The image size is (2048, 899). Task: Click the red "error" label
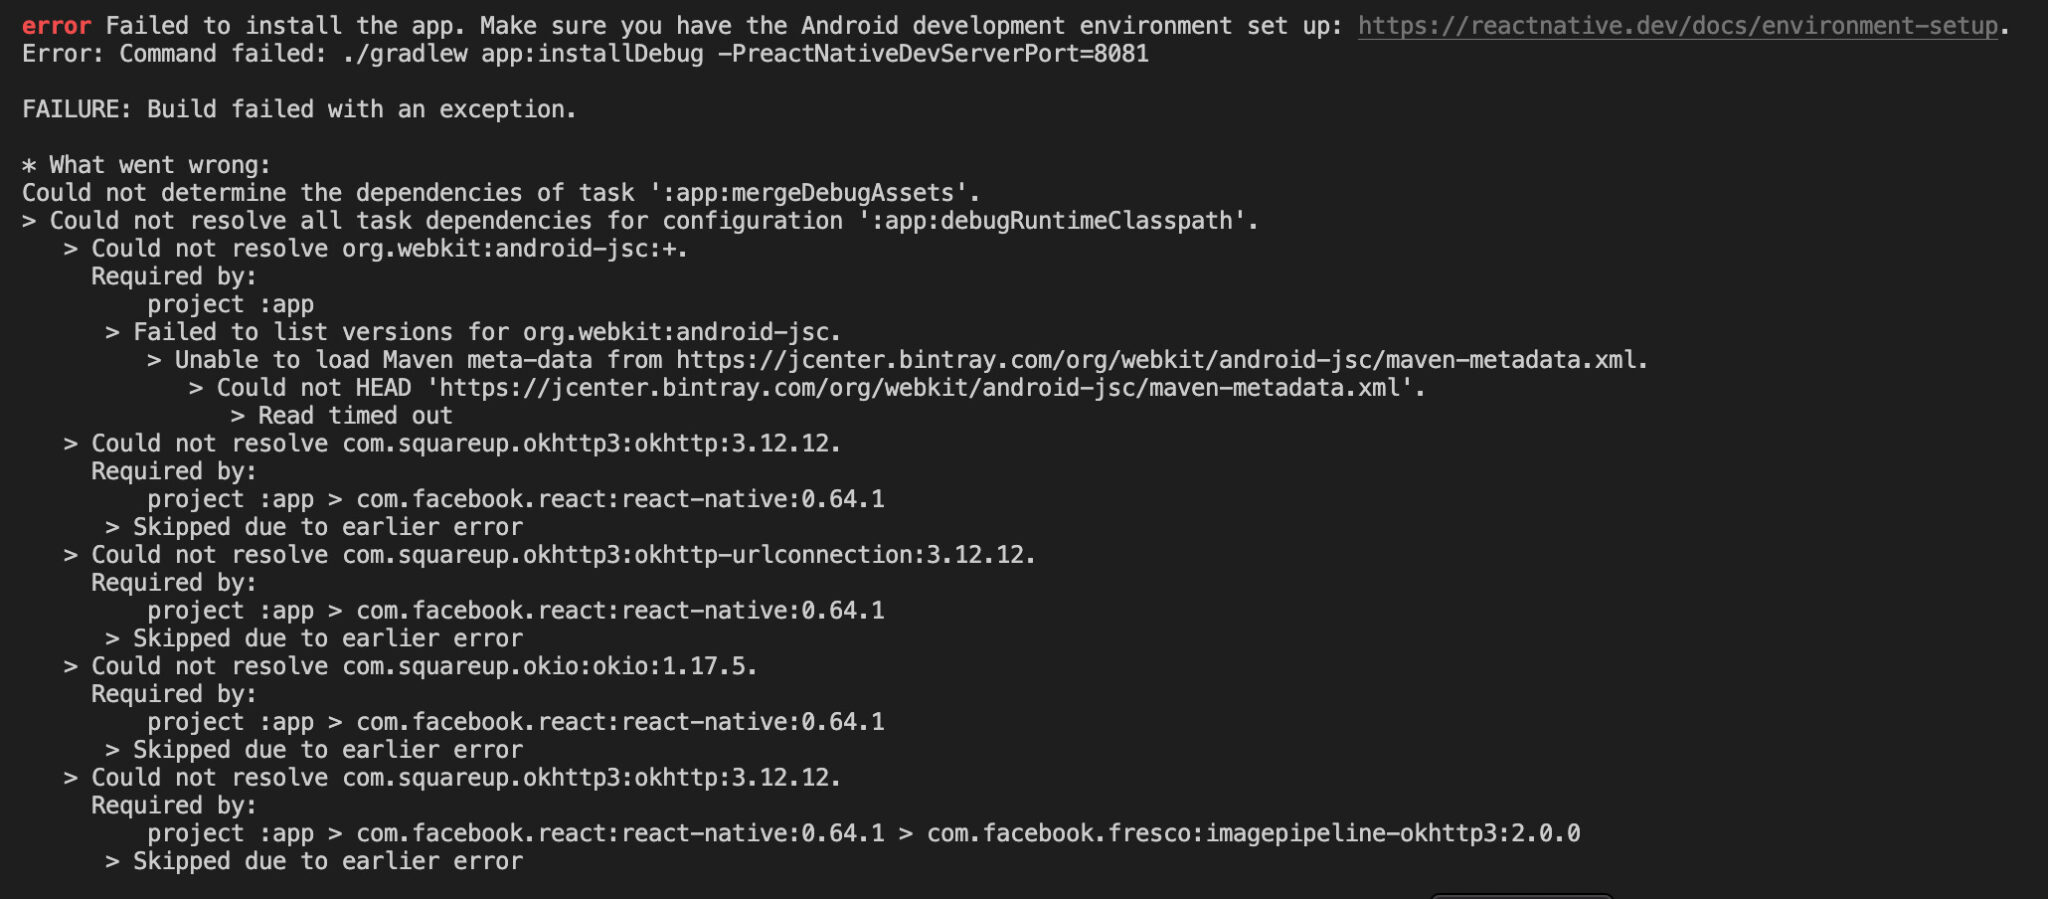(56, 26)
